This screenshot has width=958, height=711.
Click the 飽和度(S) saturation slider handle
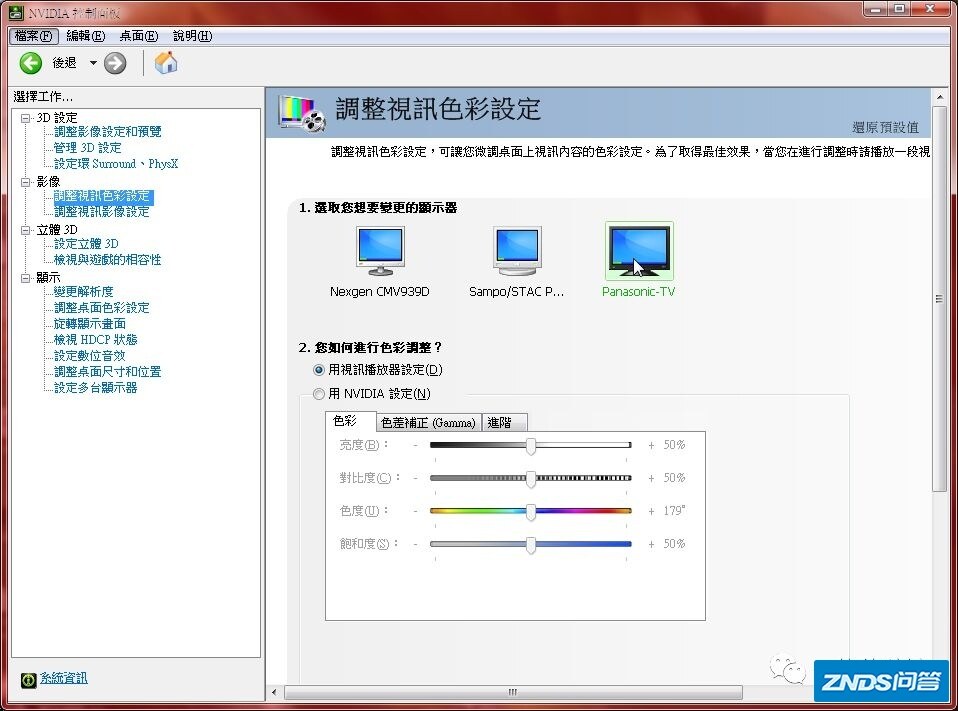[x=531, y=545]
